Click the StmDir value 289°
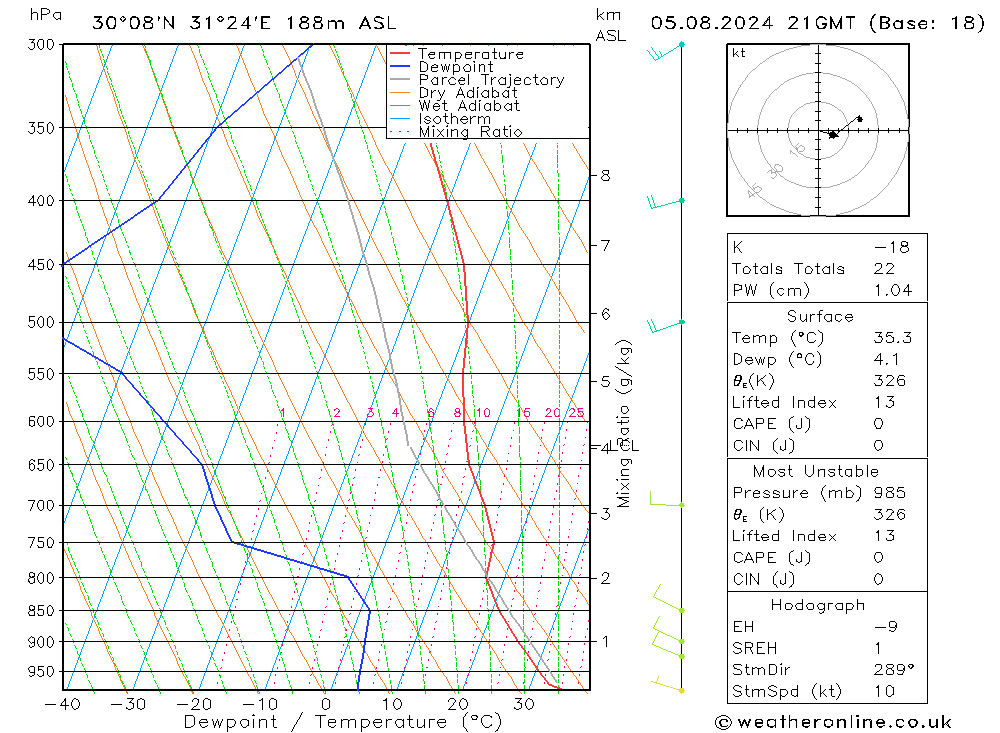This screenshot has width=1000, height=733. pyautogui.click(x=894, y=670)
